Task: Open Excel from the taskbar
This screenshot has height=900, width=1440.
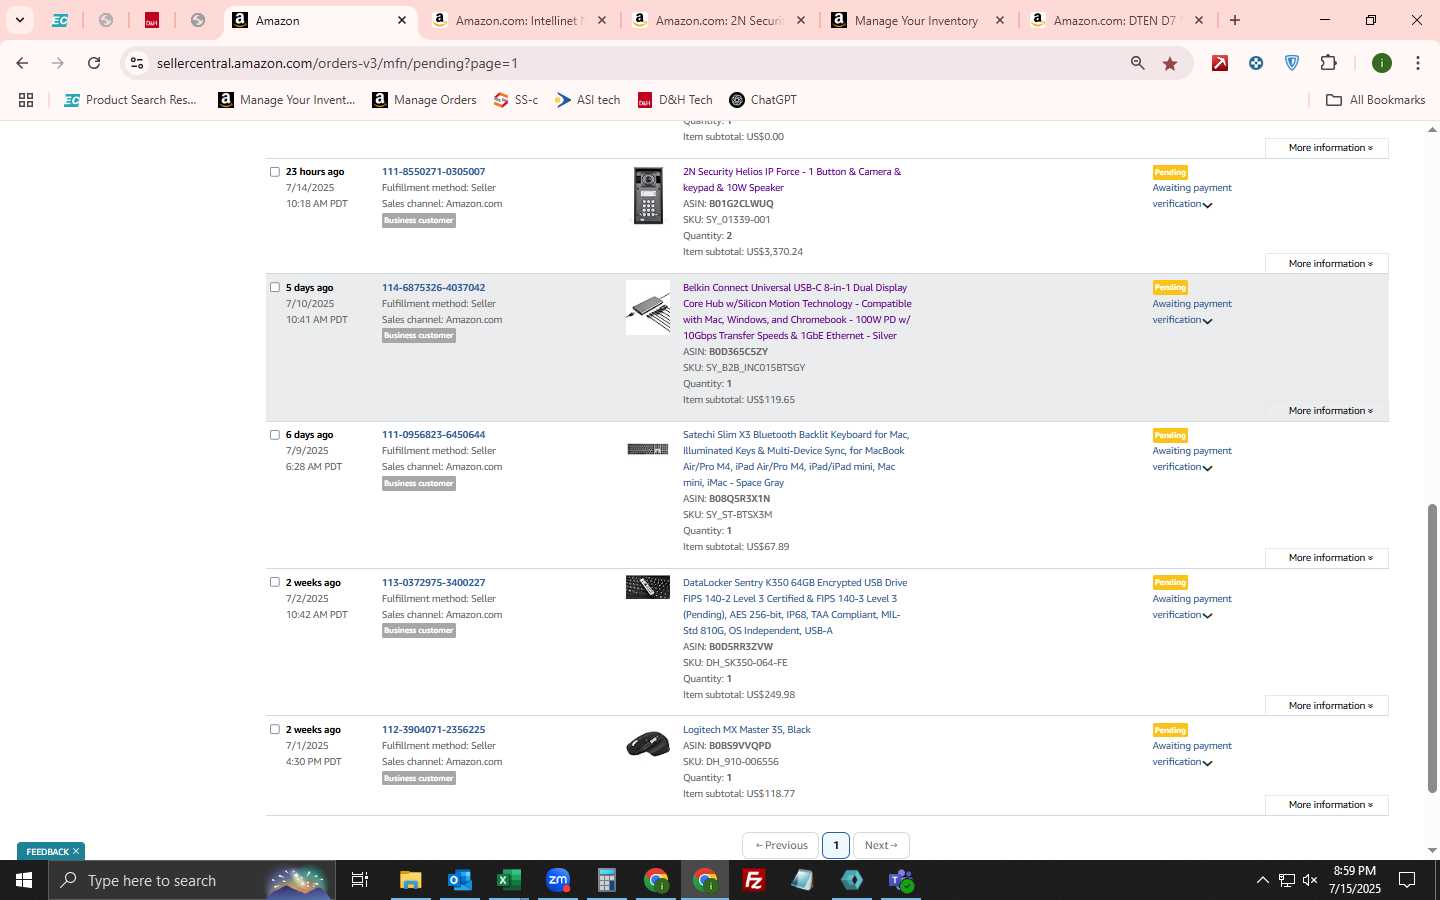Action: point(508,880)
